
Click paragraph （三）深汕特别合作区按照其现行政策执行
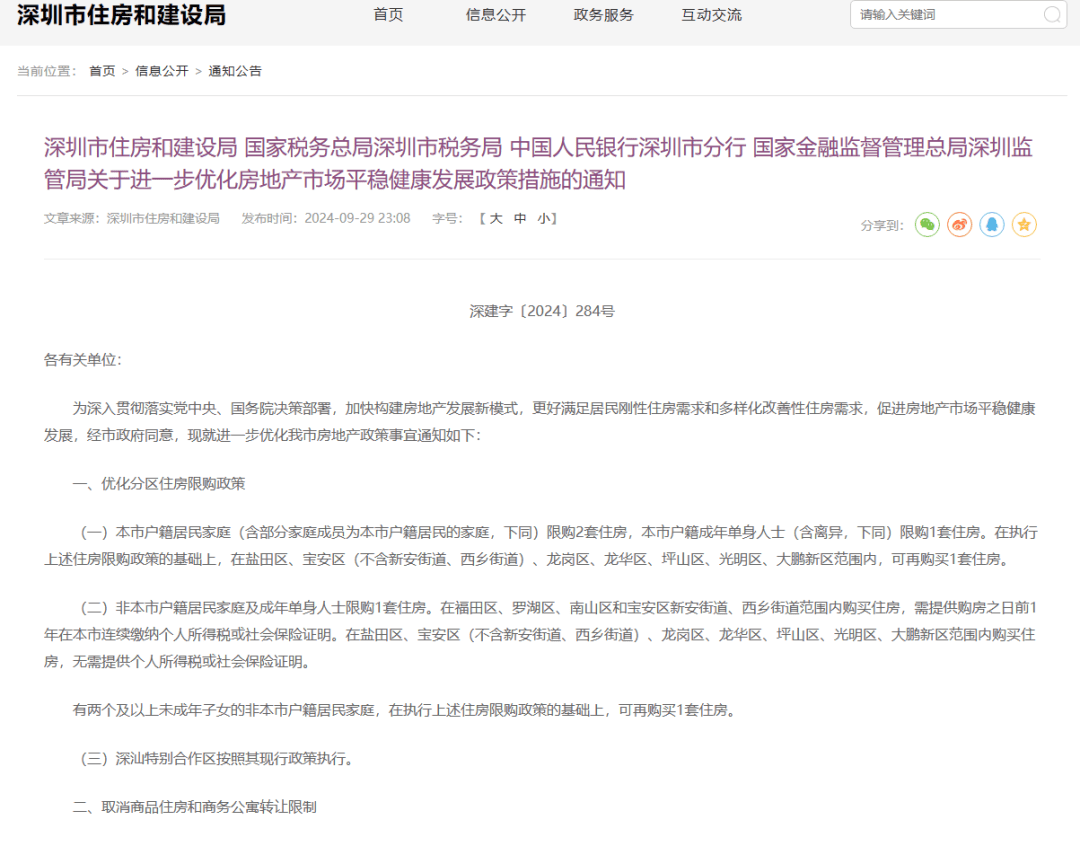click(x=217, y=759)
